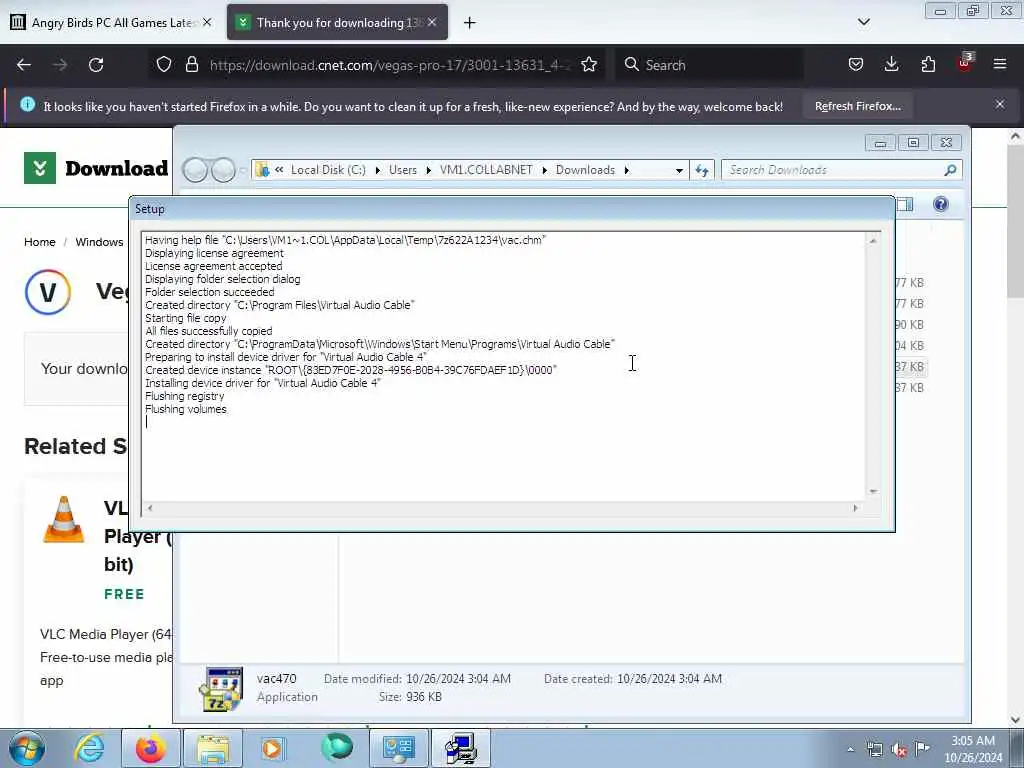This screenshot has width=1024, height=768.
Task: Click Downloads in Explorer address path
Action: click(585, 170)
